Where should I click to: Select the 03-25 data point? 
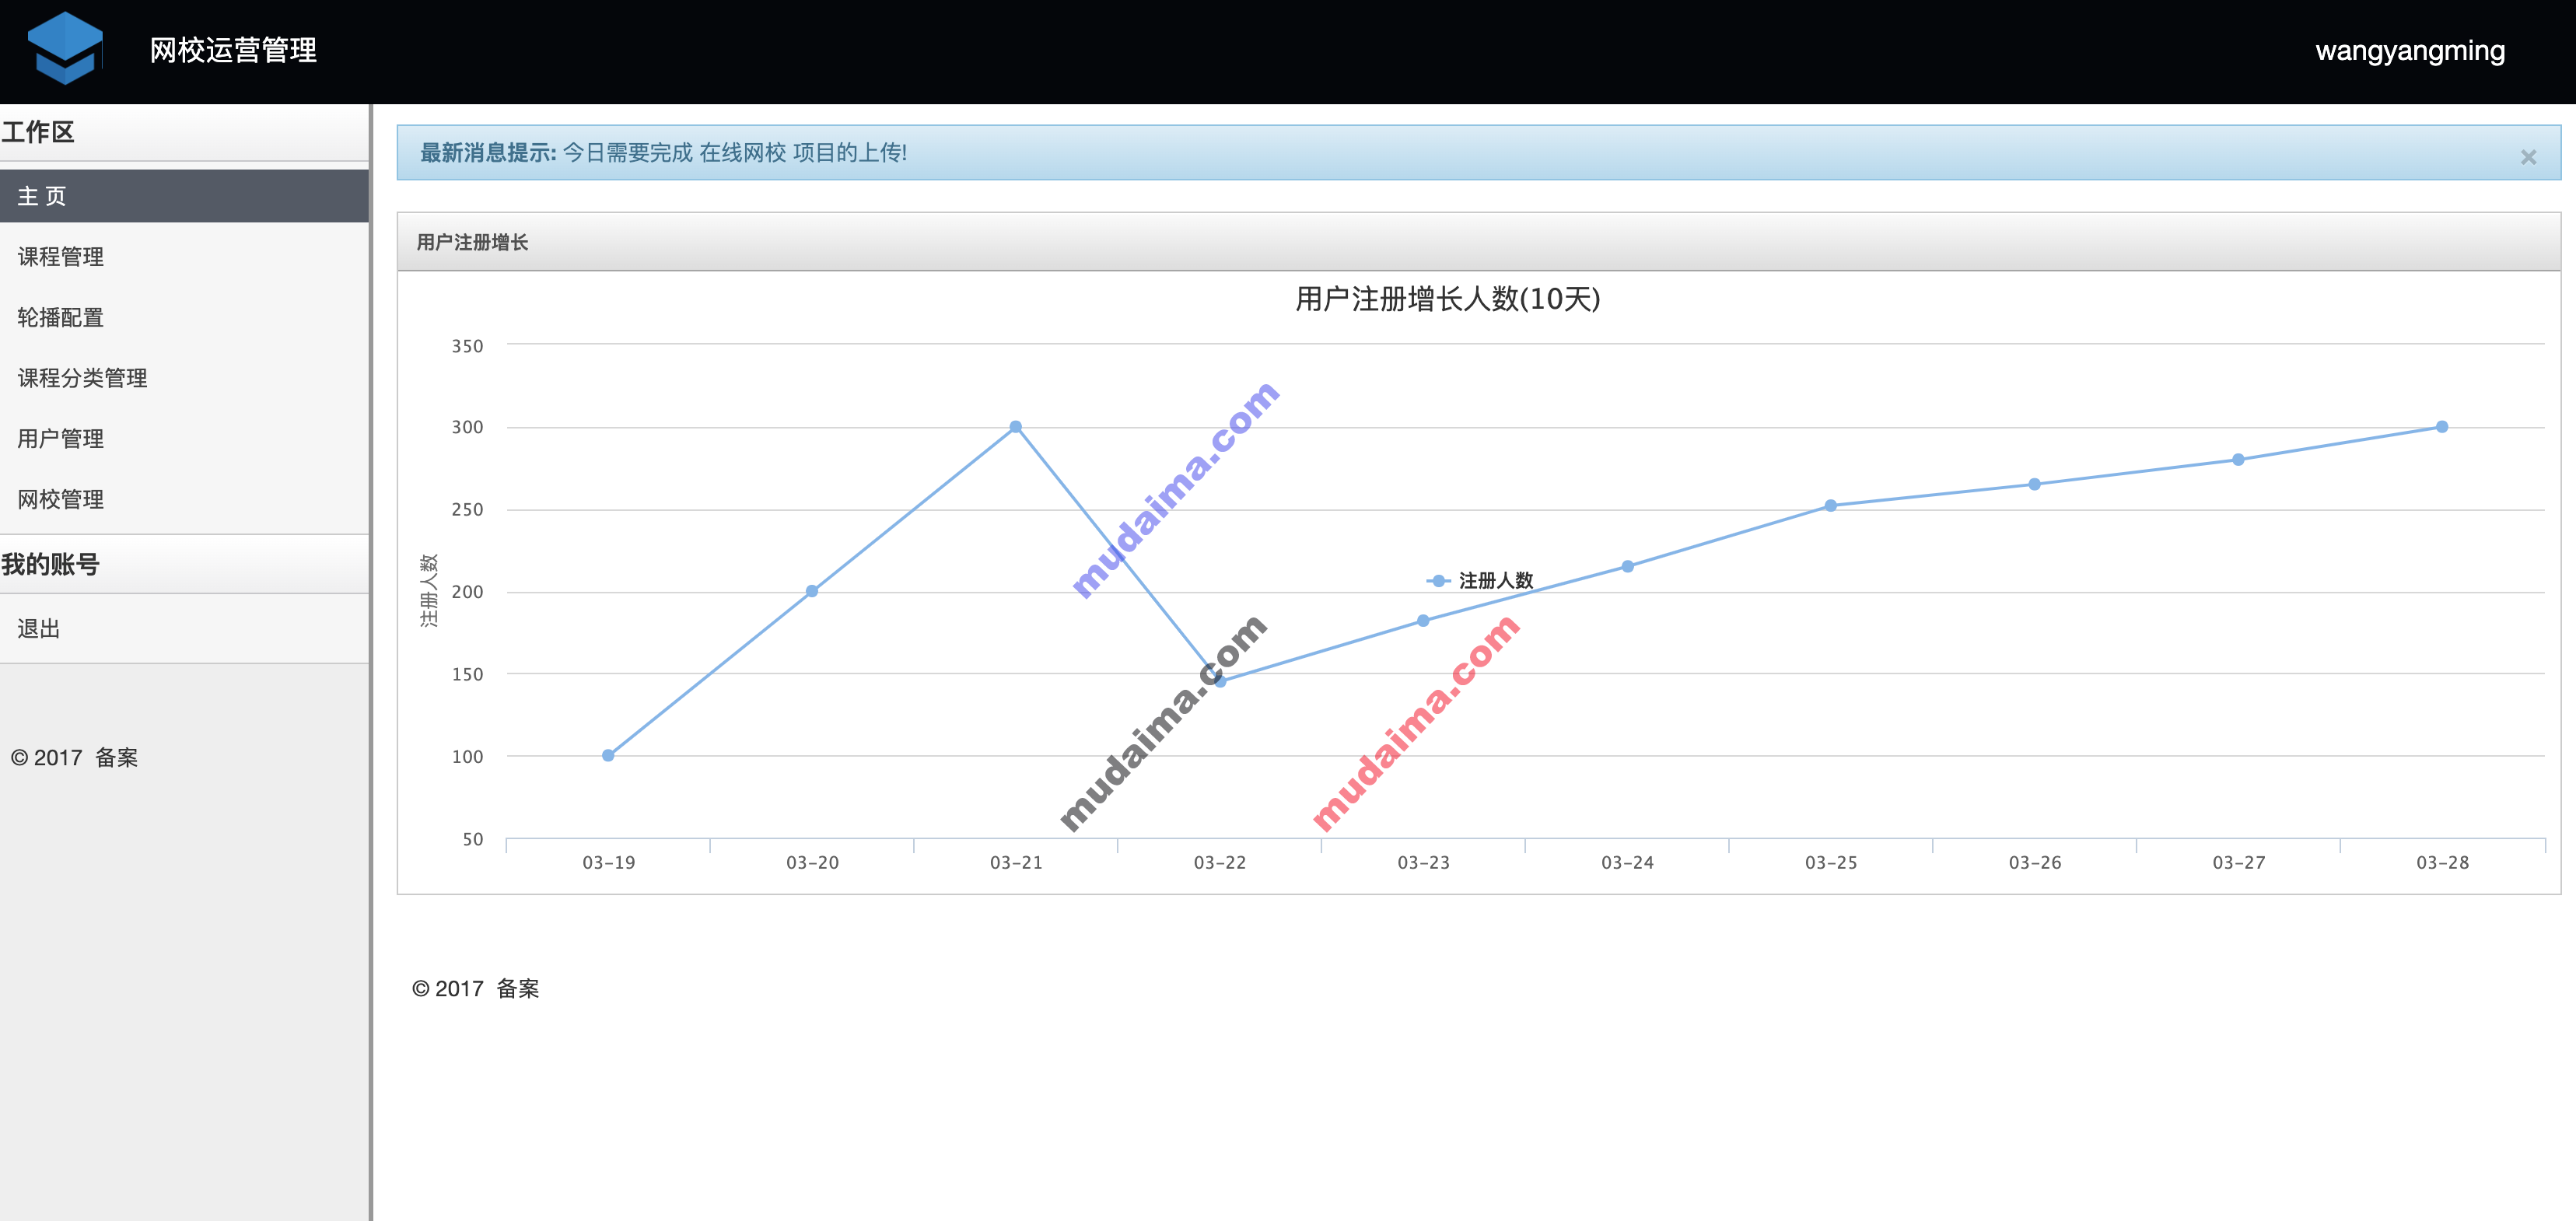click(x=1831, y=506)
